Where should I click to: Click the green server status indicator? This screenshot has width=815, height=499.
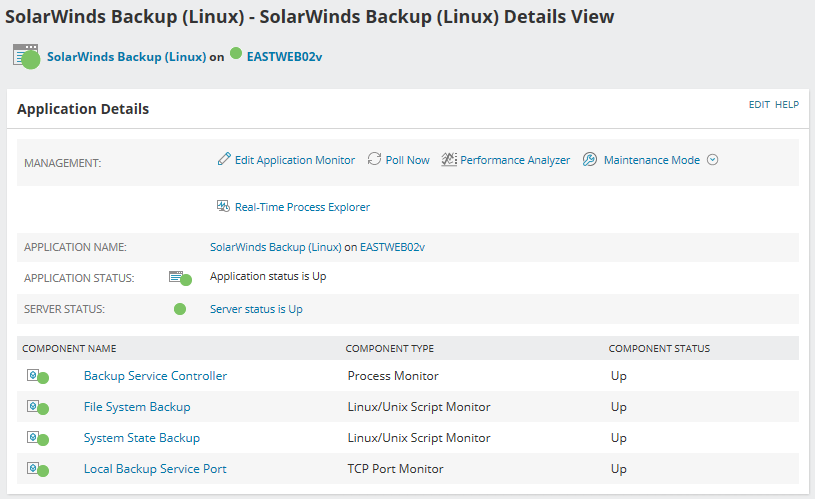pyautogui.click(x=180, y=309)
